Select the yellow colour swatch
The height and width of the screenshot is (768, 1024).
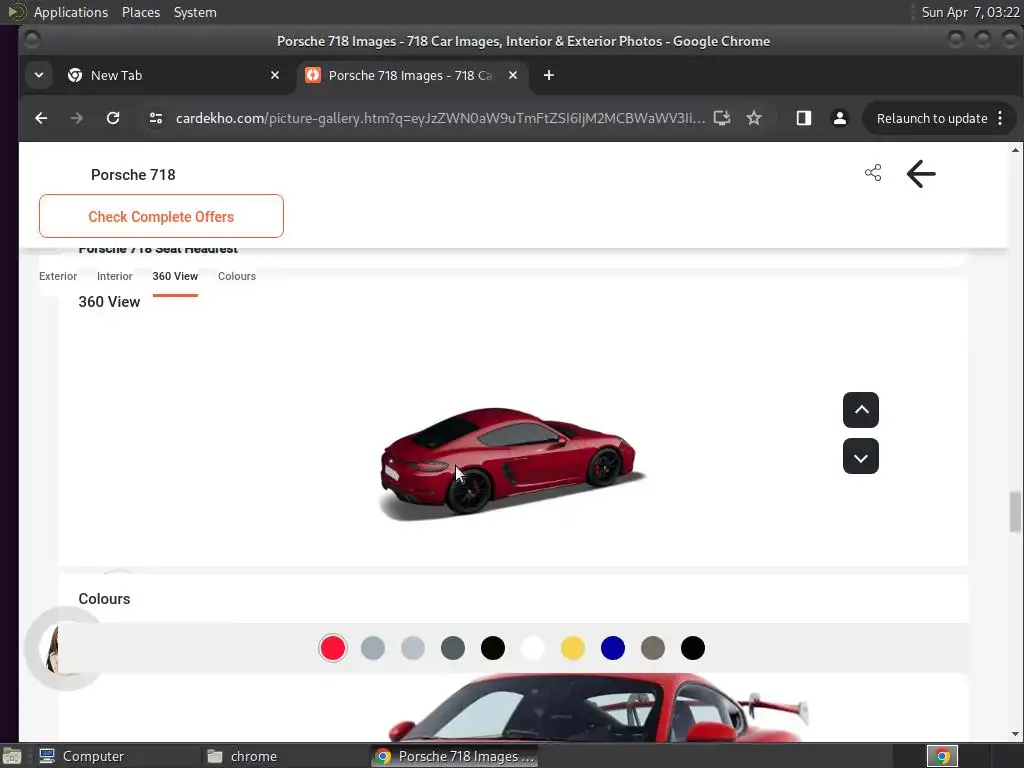573,648
